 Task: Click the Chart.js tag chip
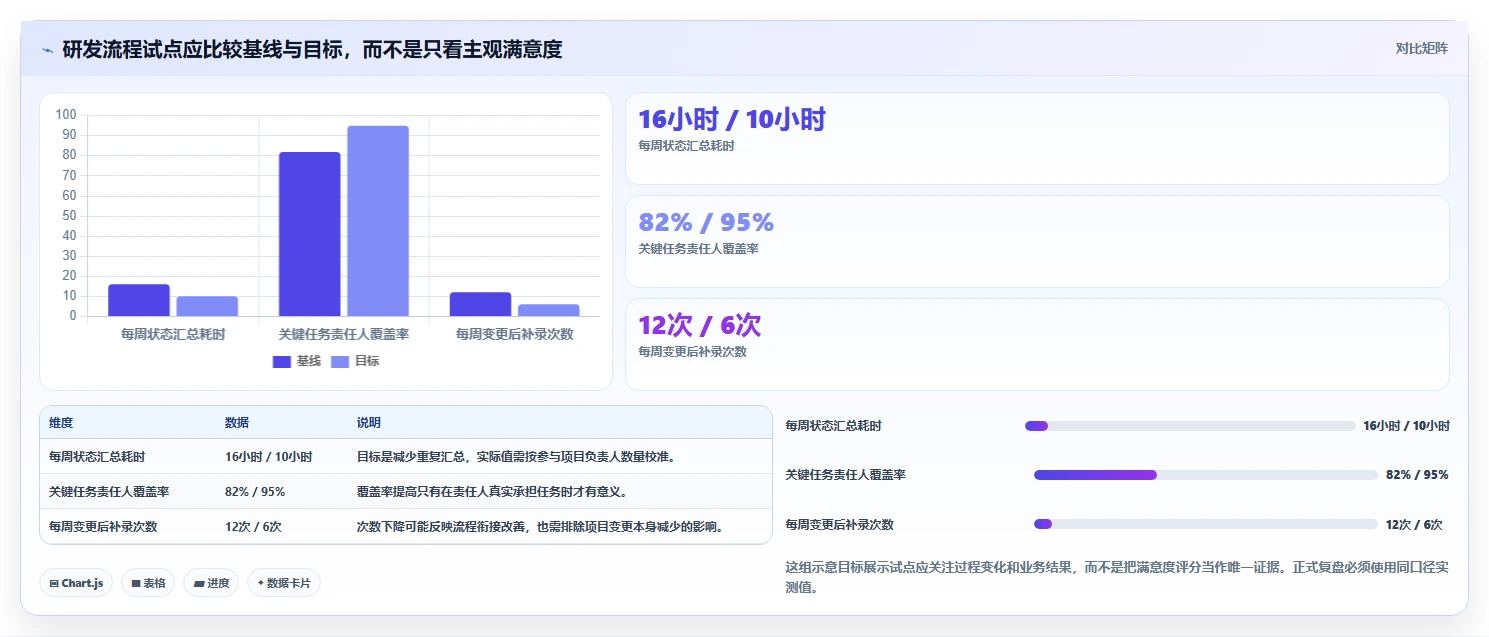click(x=76, y=583)
